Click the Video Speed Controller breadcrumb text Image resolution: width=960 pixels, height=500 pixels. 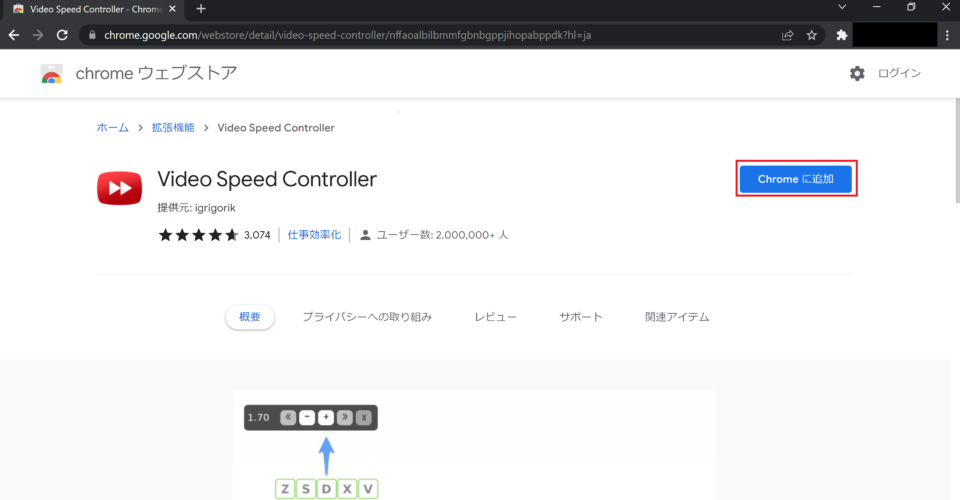pos(276,127)
